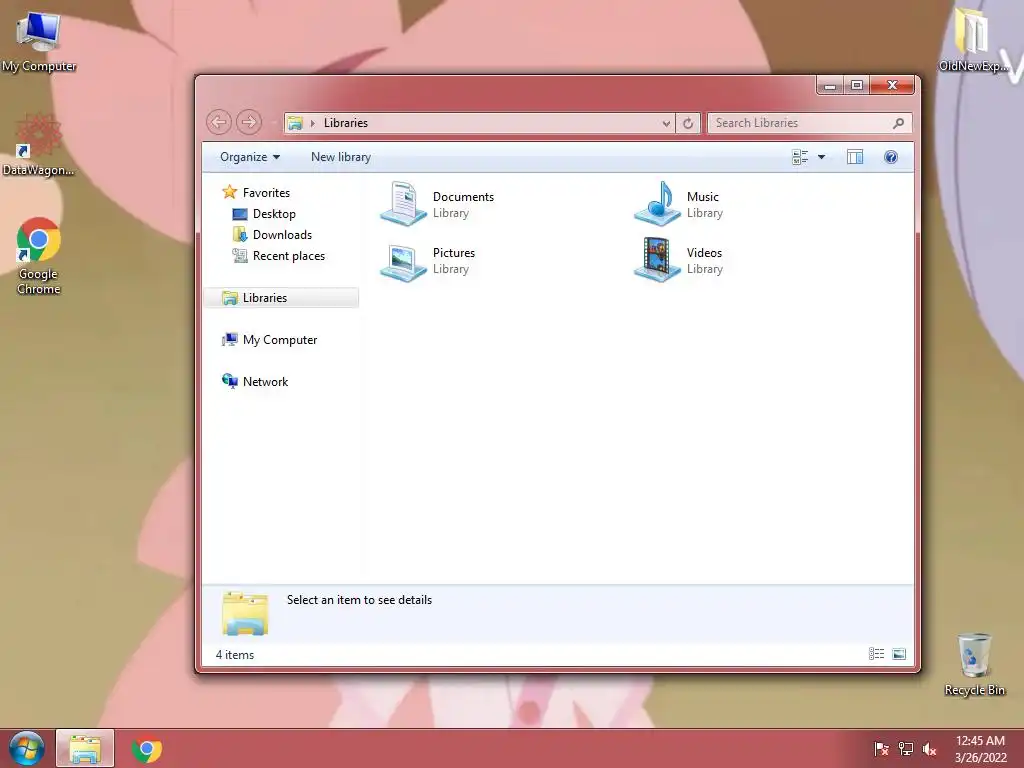Image resolution: width=1024 pixels, height=768 pixels.
Task: Select Desktop under Favorites
Action: tap(264, 214)
